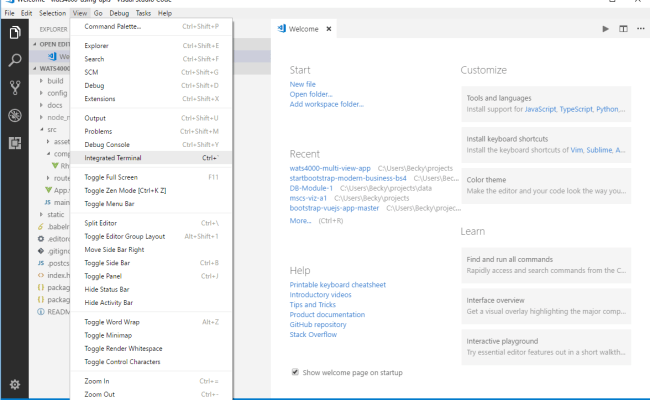Click the info icon beside README file
Viewport: 650px width, 400px height.
(x=41, y=312)
